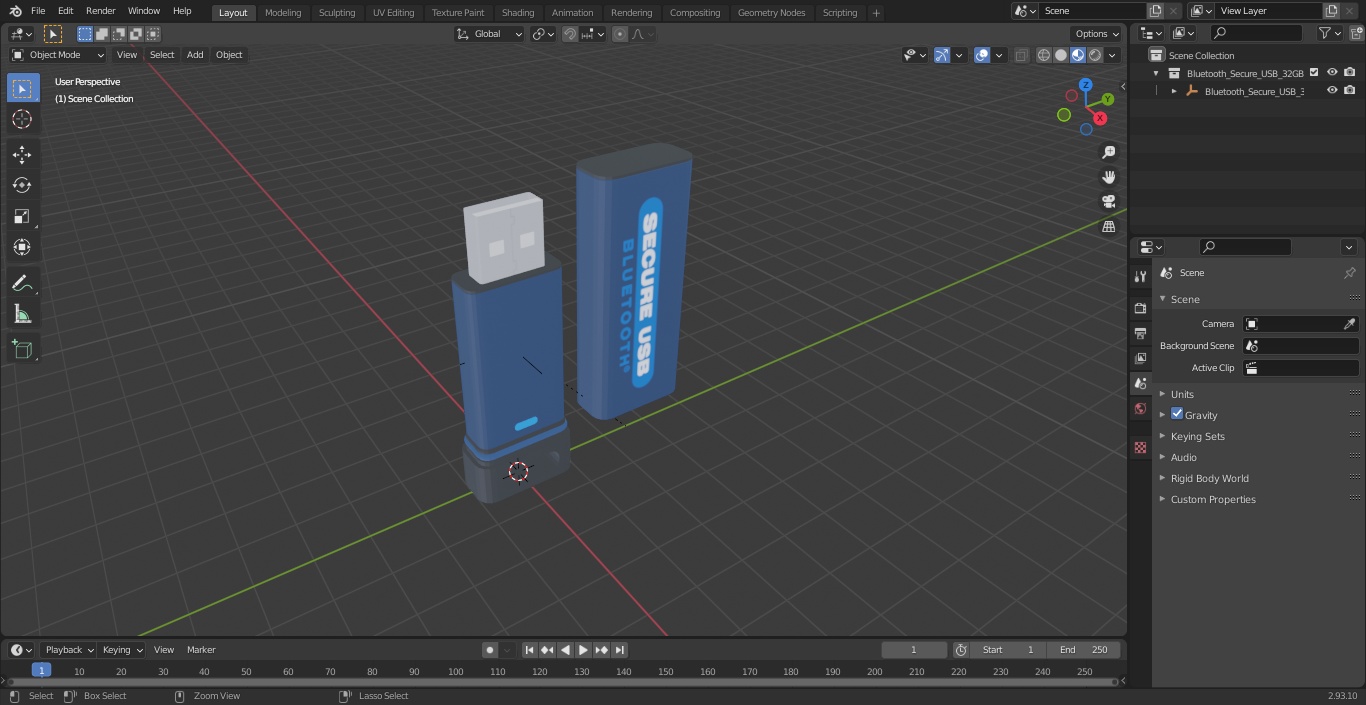The image size is (1366, 705).
Task: Toggle the Gravity checkbox
Action: pyautogui.click(x=1177, y=414)
